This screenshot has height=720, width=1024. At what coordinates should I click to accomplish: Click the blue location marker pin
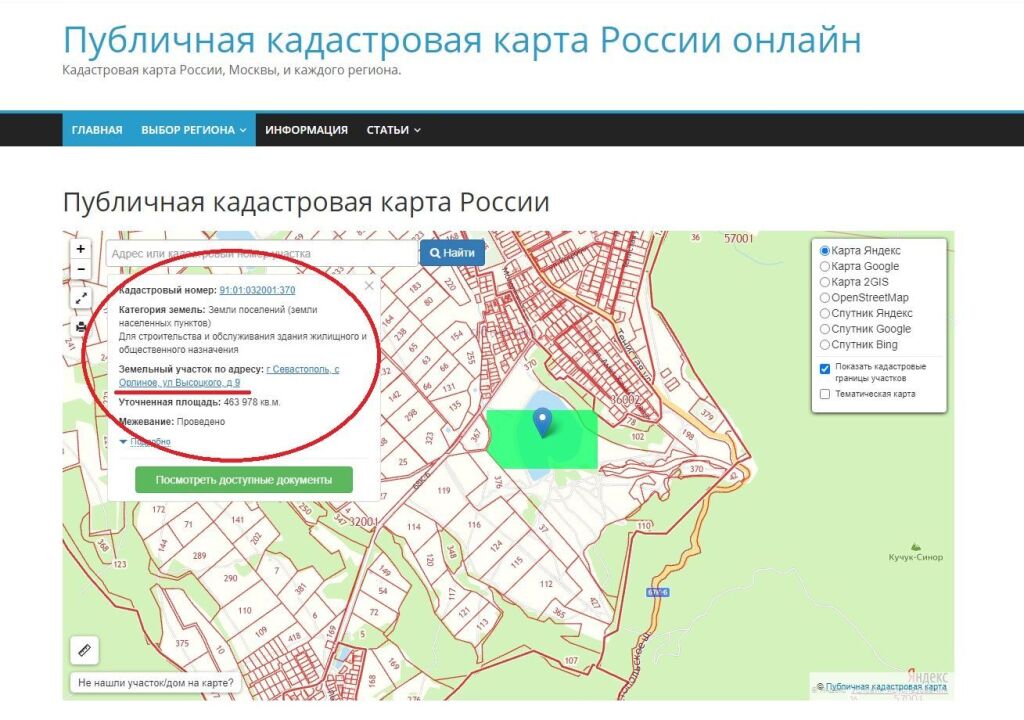coord(542,421)
